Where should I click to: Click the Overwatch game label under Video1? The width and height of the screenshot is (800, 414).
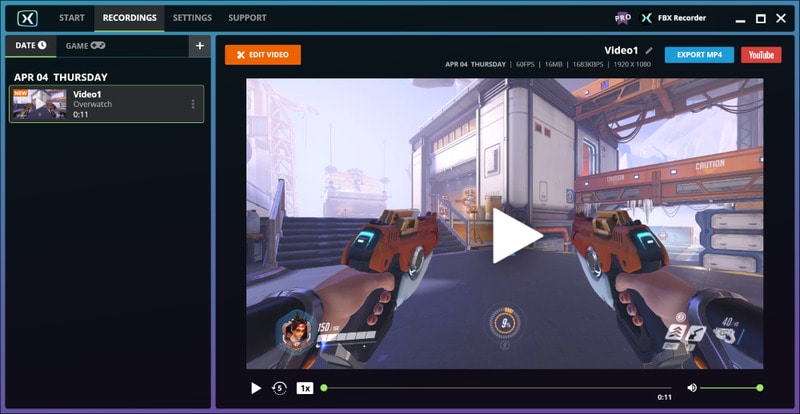pos(92,104)
